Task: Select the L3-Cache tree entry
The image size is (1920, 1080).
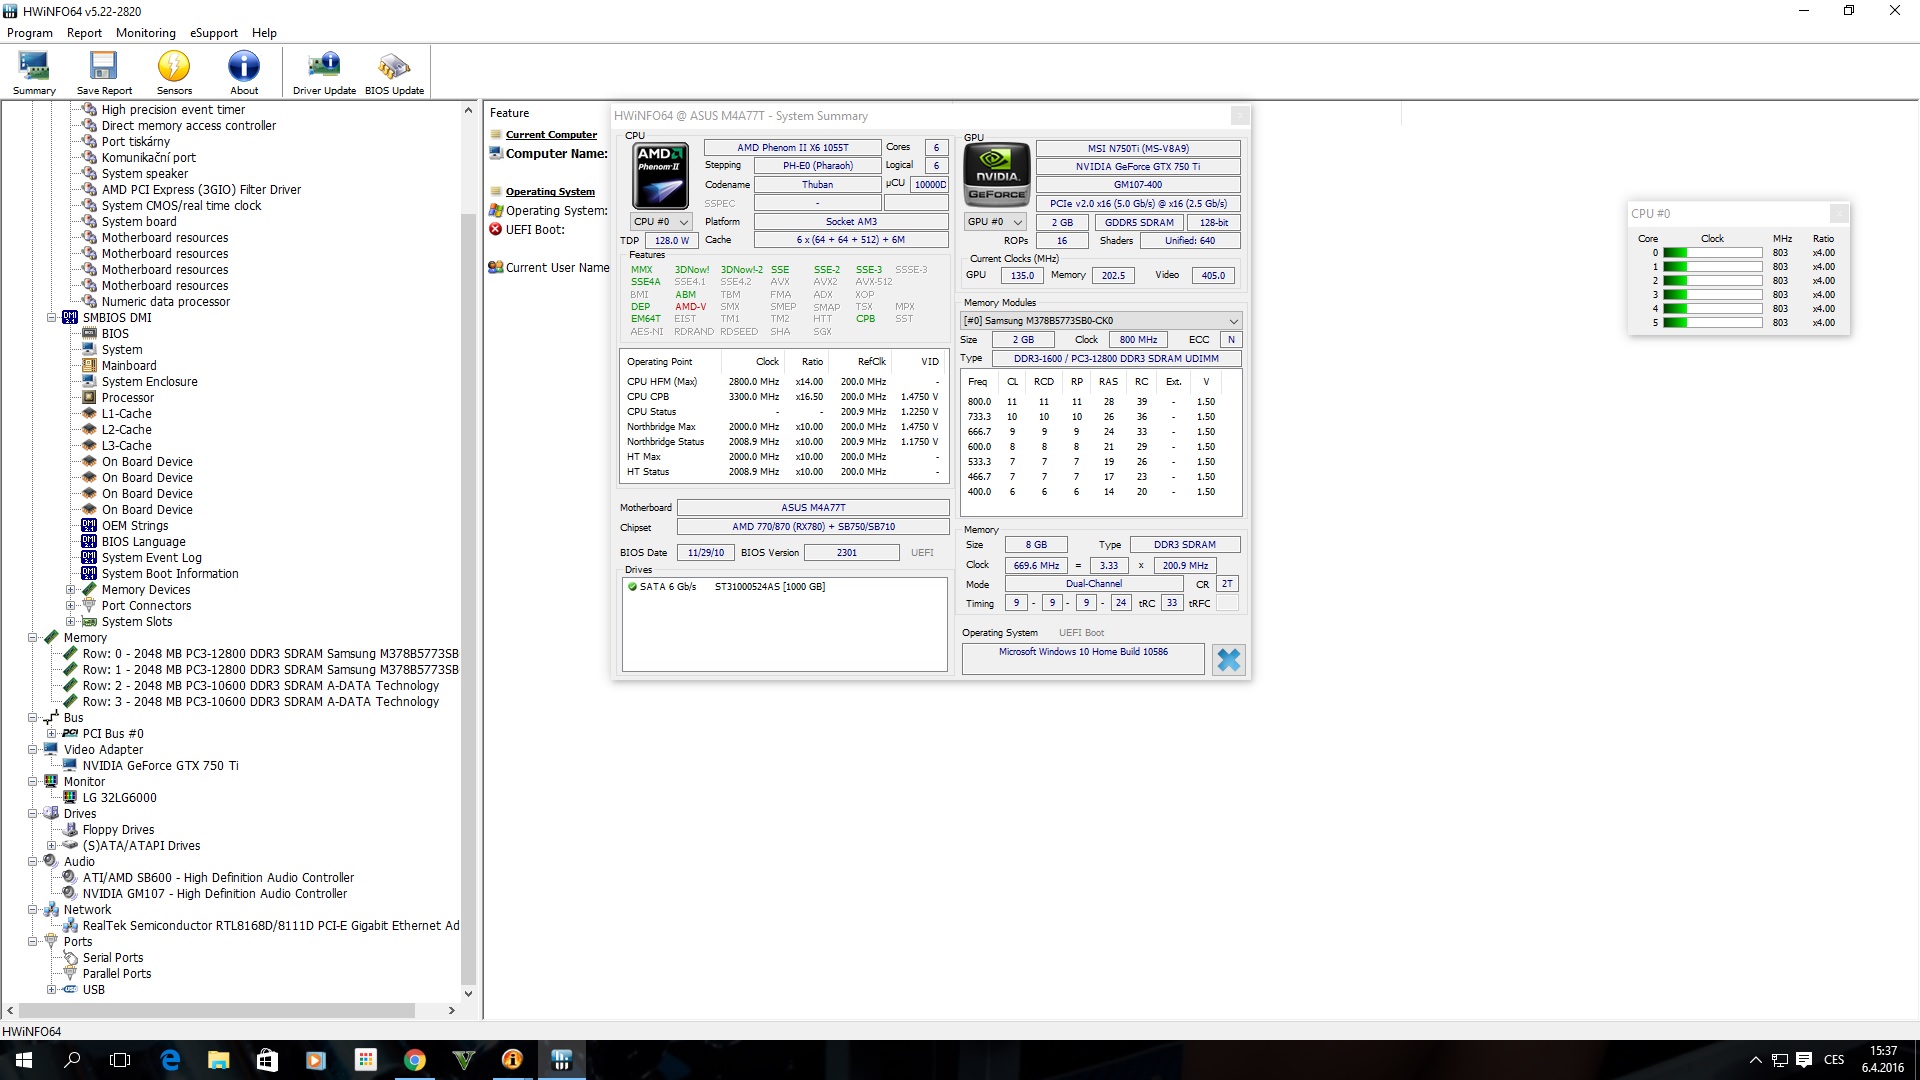Action: point(127,446)
